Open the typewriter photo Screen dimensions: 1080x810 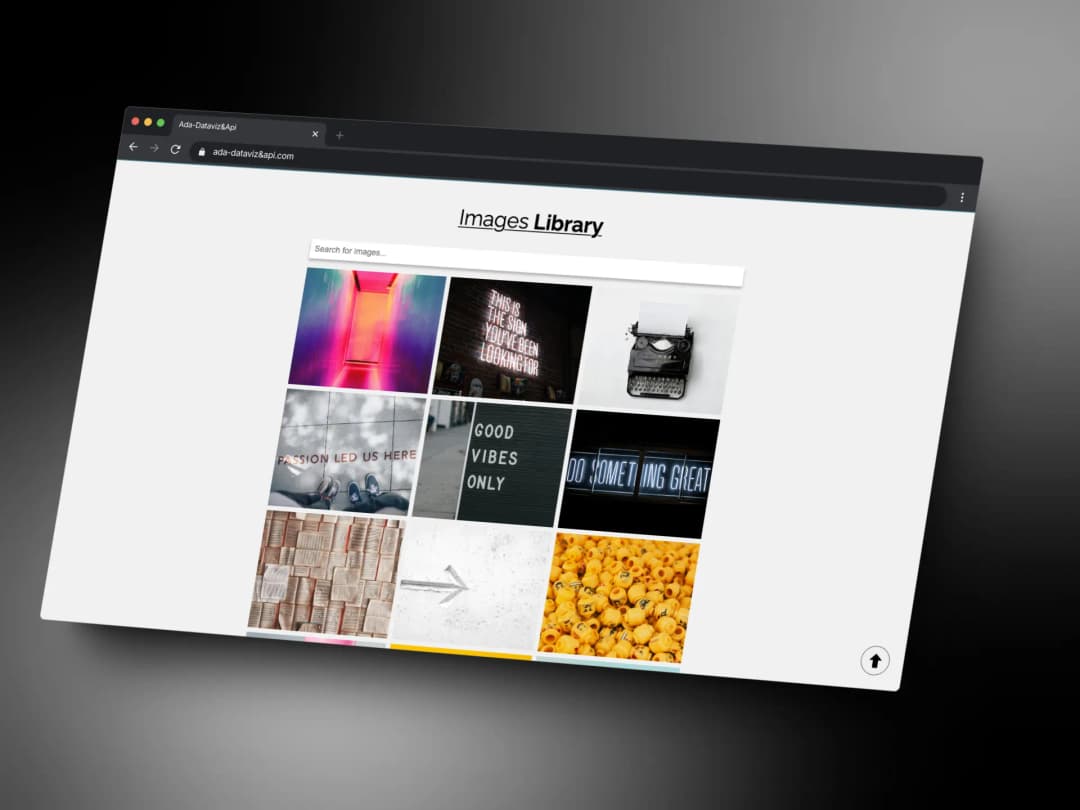pos(660,350)
